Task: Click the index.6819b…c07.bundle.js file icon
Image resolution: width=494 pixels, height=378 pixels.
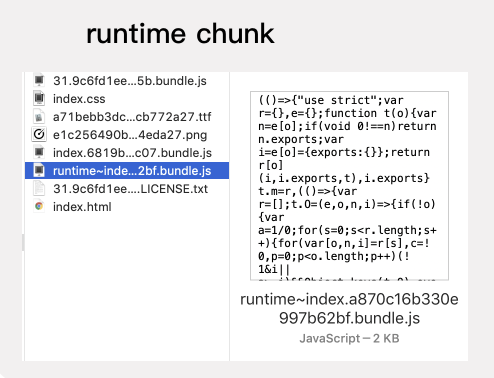Action: (x=39, y=152)
